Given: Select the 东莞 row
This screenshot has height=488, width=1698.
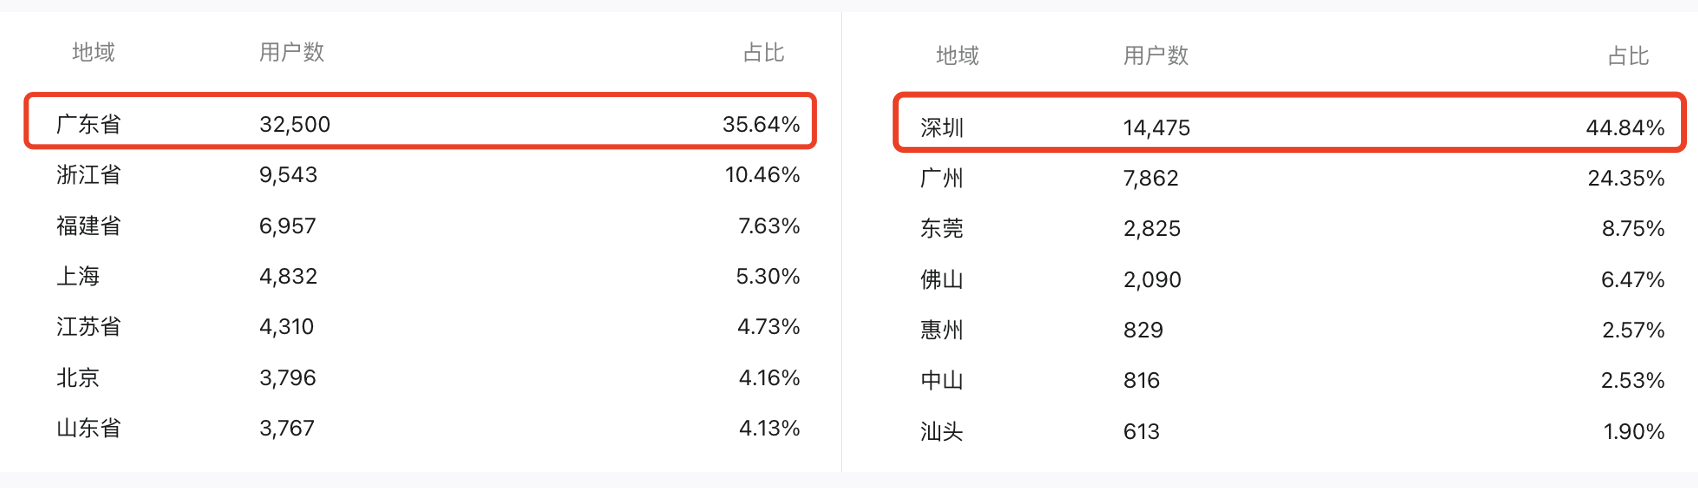Looking at the screenshot, I should [942, 229].
